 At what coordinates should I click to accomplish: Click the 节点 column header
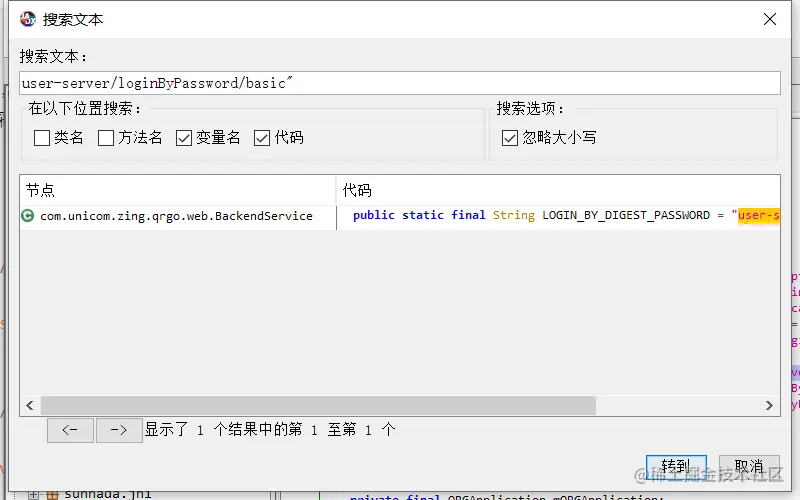click(178, 190)
